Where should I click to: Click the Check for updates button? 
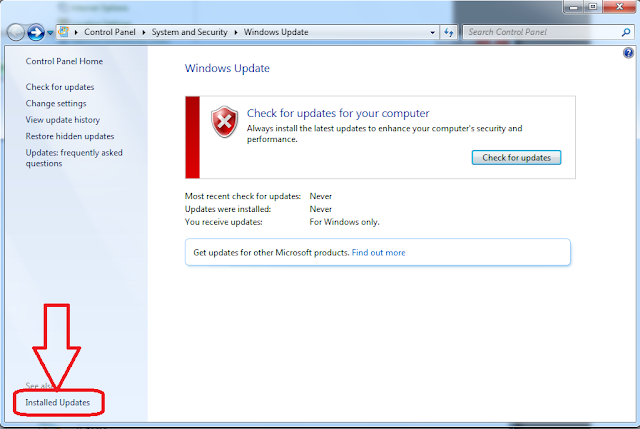click(x=516, y=158)
